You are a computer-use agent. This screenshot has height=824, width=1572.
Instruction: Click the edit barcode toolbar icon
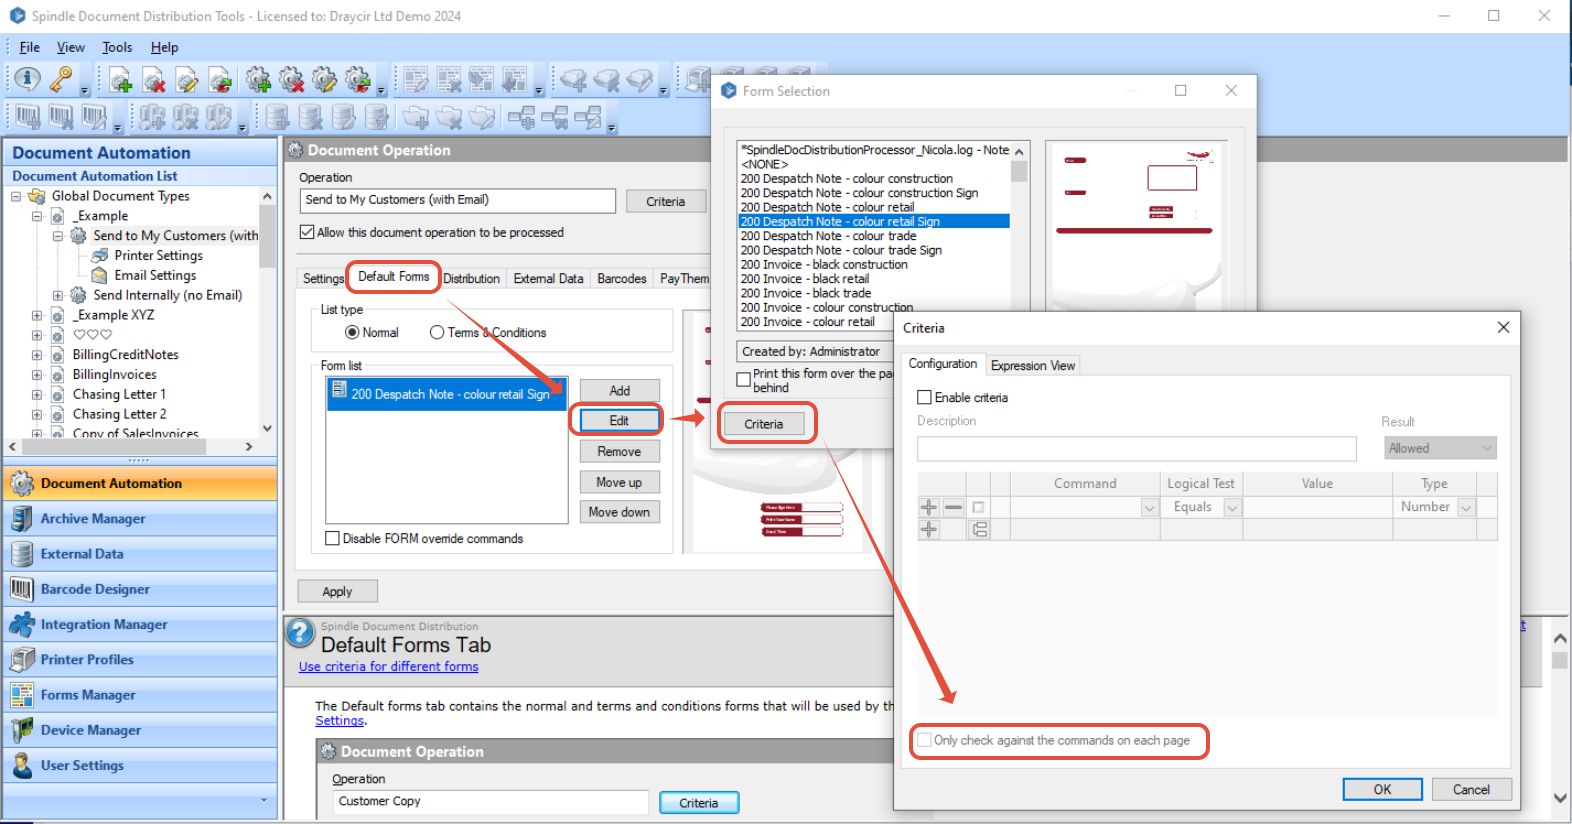click(x=94, y=118)
